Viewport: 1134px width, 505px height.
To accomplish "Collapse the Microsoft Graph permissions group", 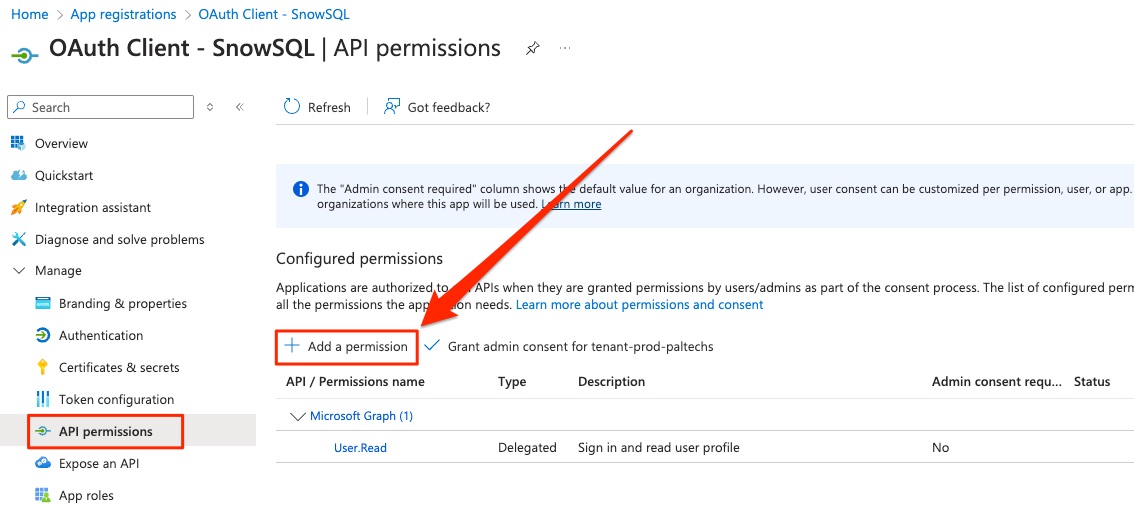I will (297, 416).
